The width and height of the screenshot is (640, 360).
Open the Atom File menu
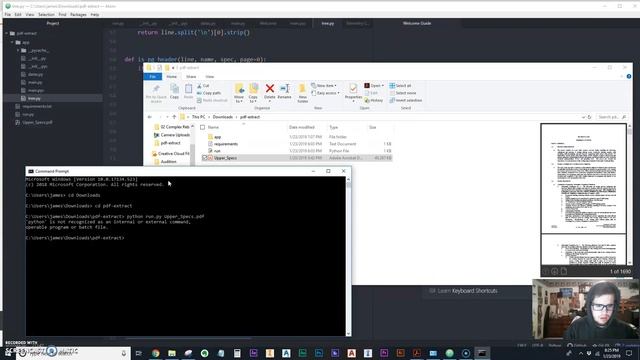pos(8,15)
